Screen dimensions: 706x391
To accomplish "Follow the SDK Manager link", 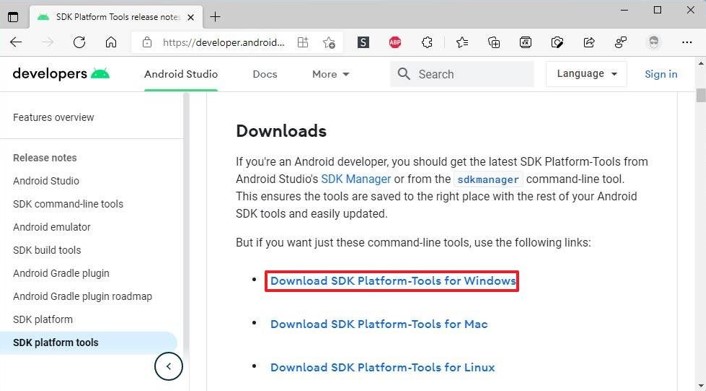I will pyautogui.click(x=356, y=179).
